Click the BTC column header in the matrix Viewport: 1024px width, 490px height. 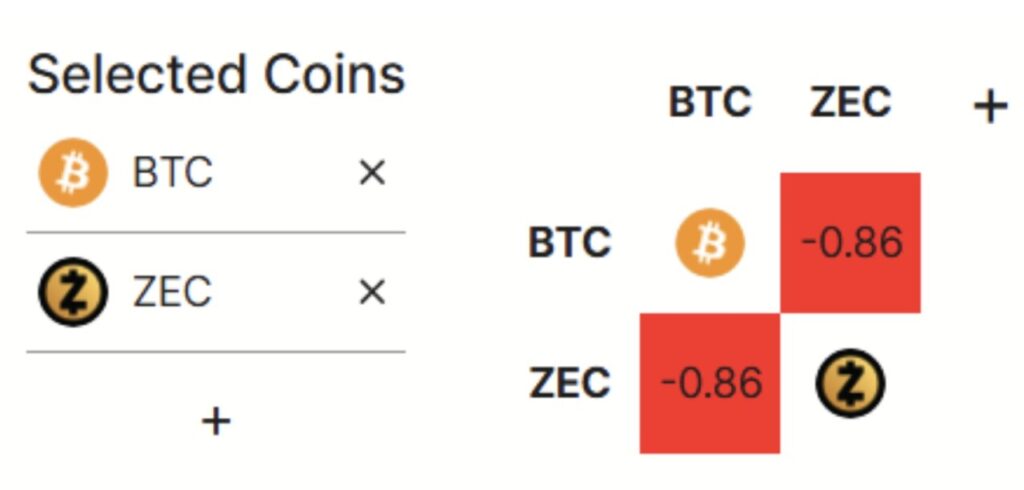[710, 103]
